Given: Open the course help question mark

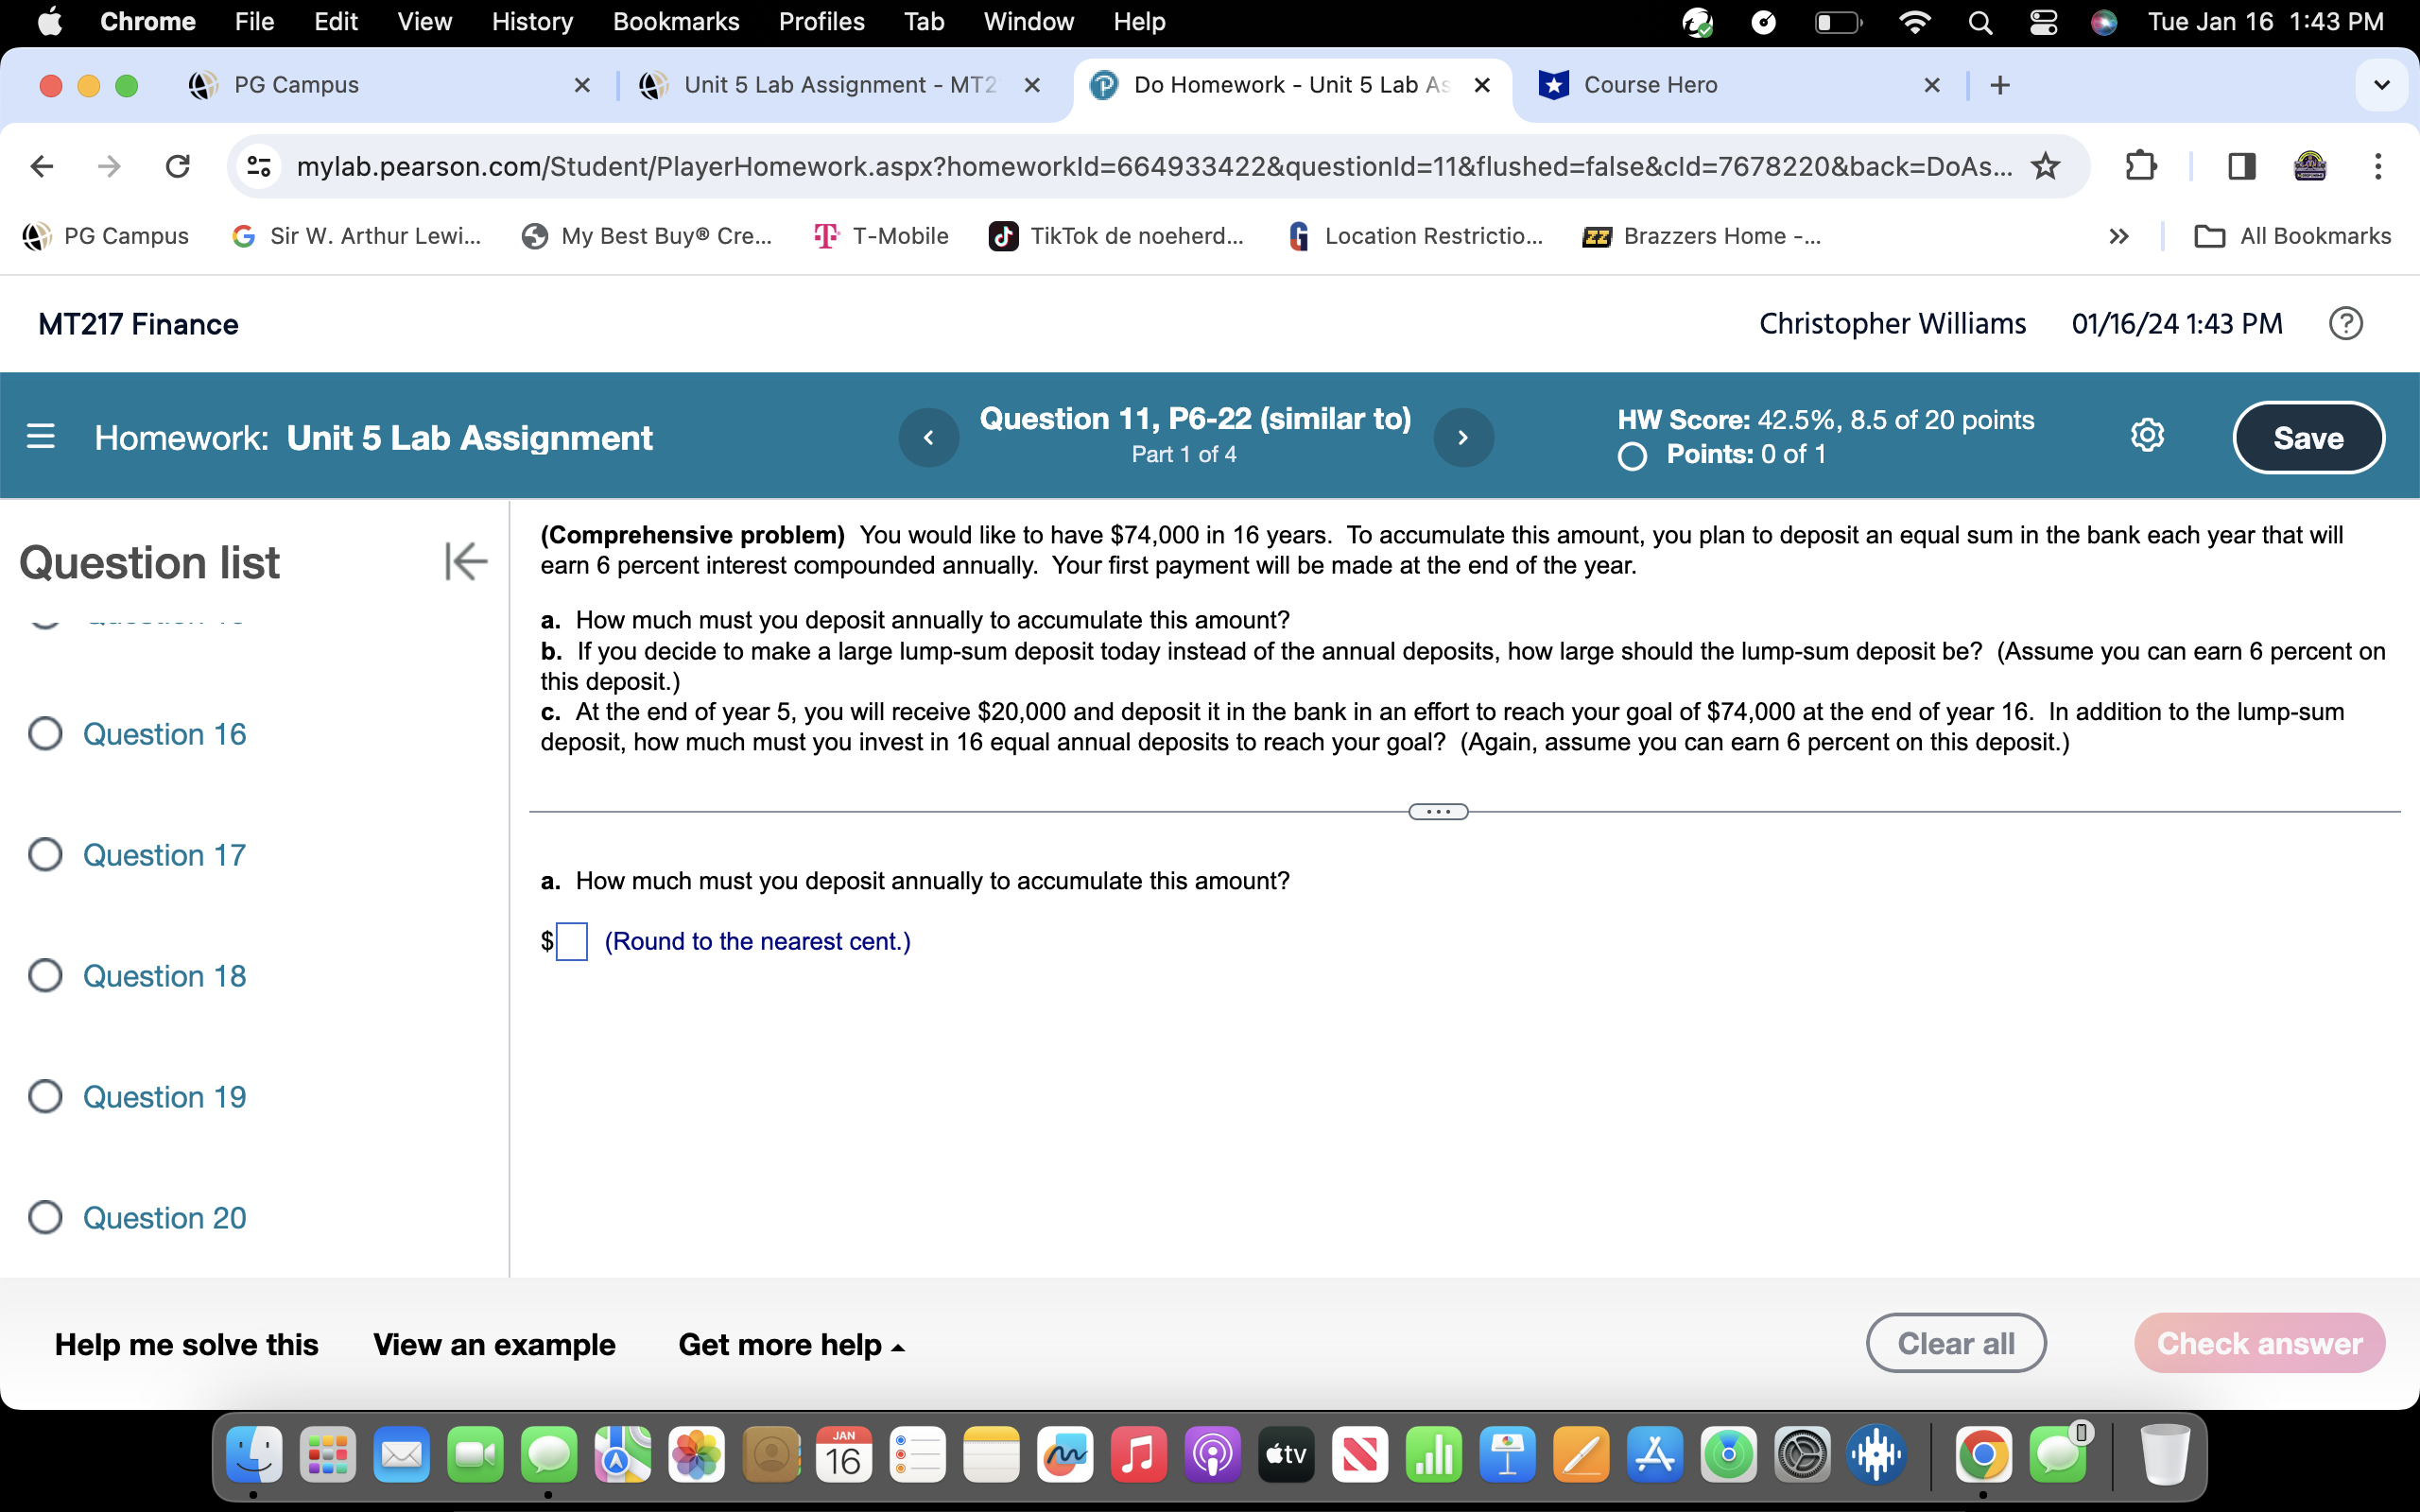Looking at the screenshot, I should tap(2345, 323).
